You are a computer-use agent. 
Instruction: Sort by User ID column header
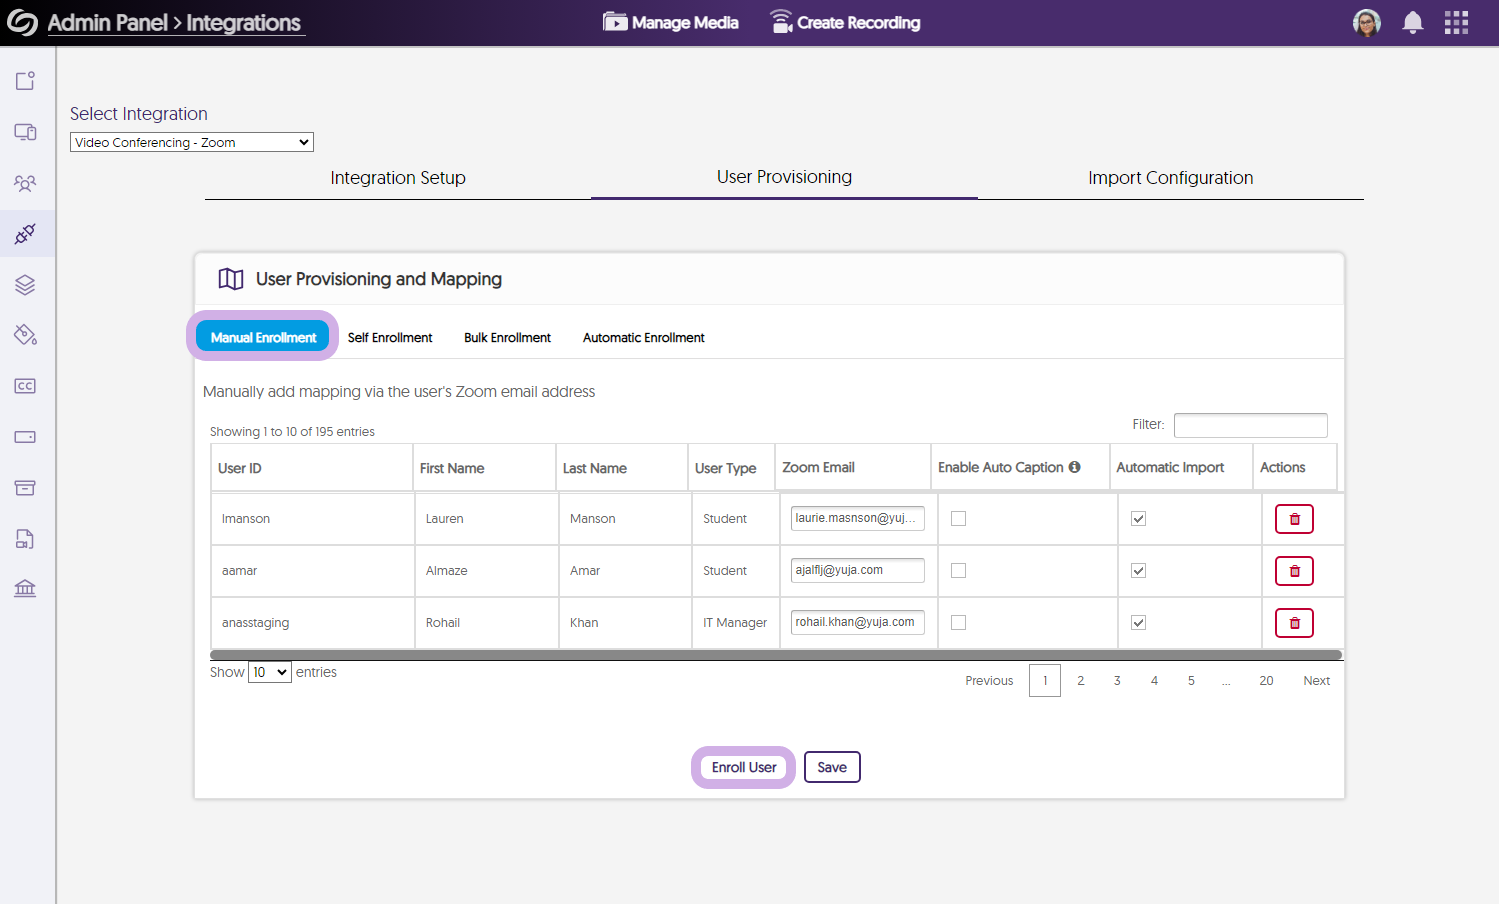[311, 468]
